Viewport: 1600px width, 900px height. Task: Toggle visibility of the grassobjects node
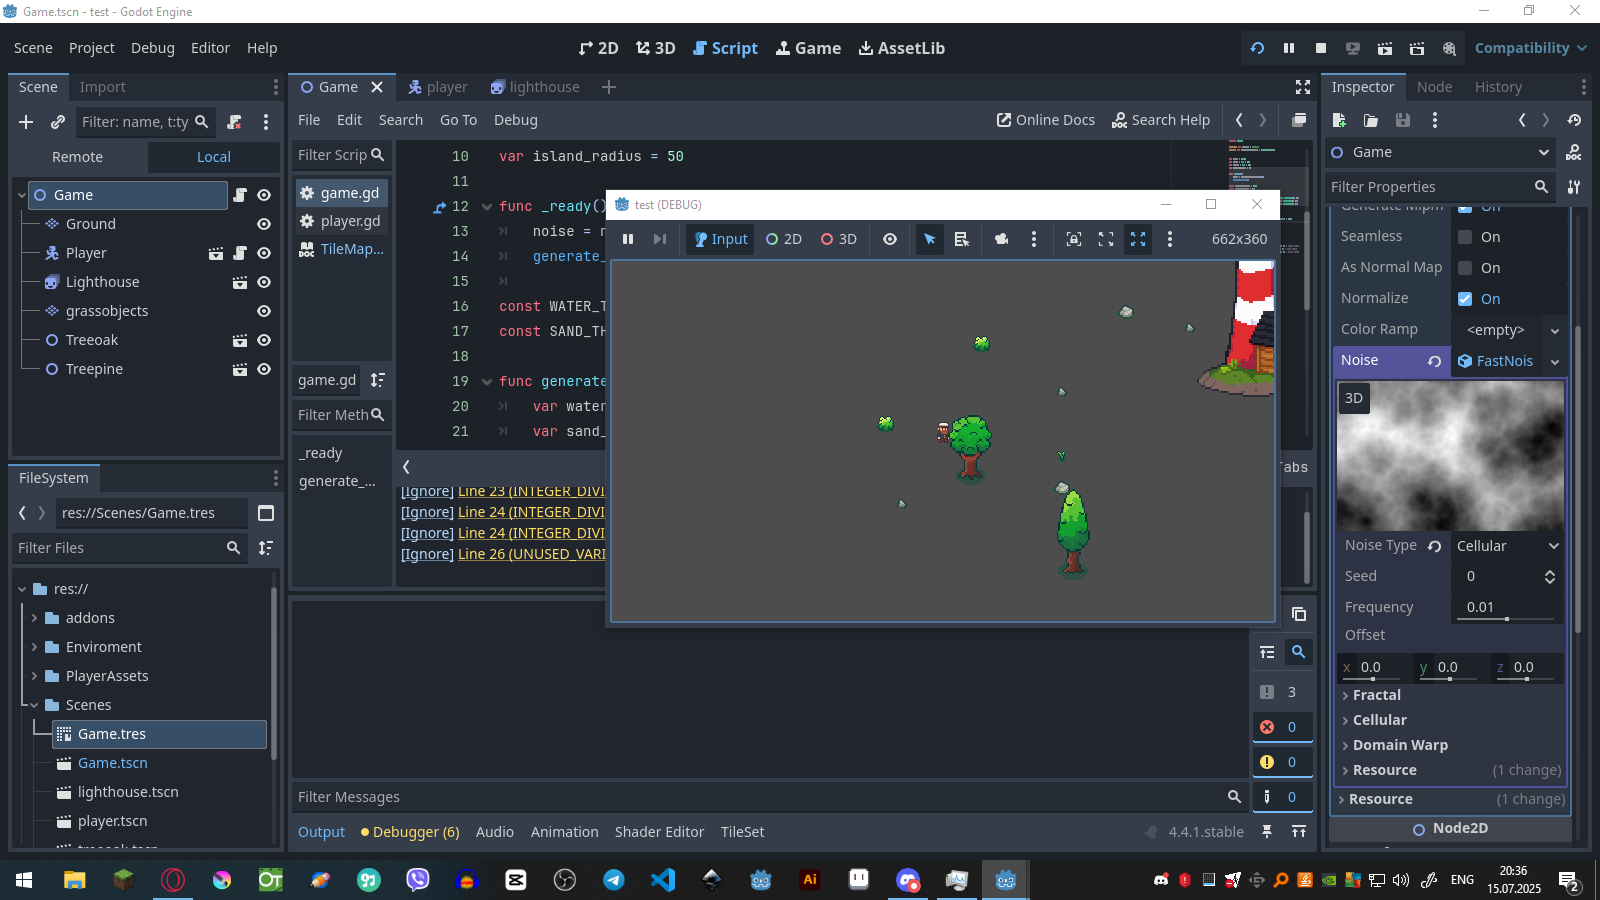pyautogui.click(x=263, y=311)
